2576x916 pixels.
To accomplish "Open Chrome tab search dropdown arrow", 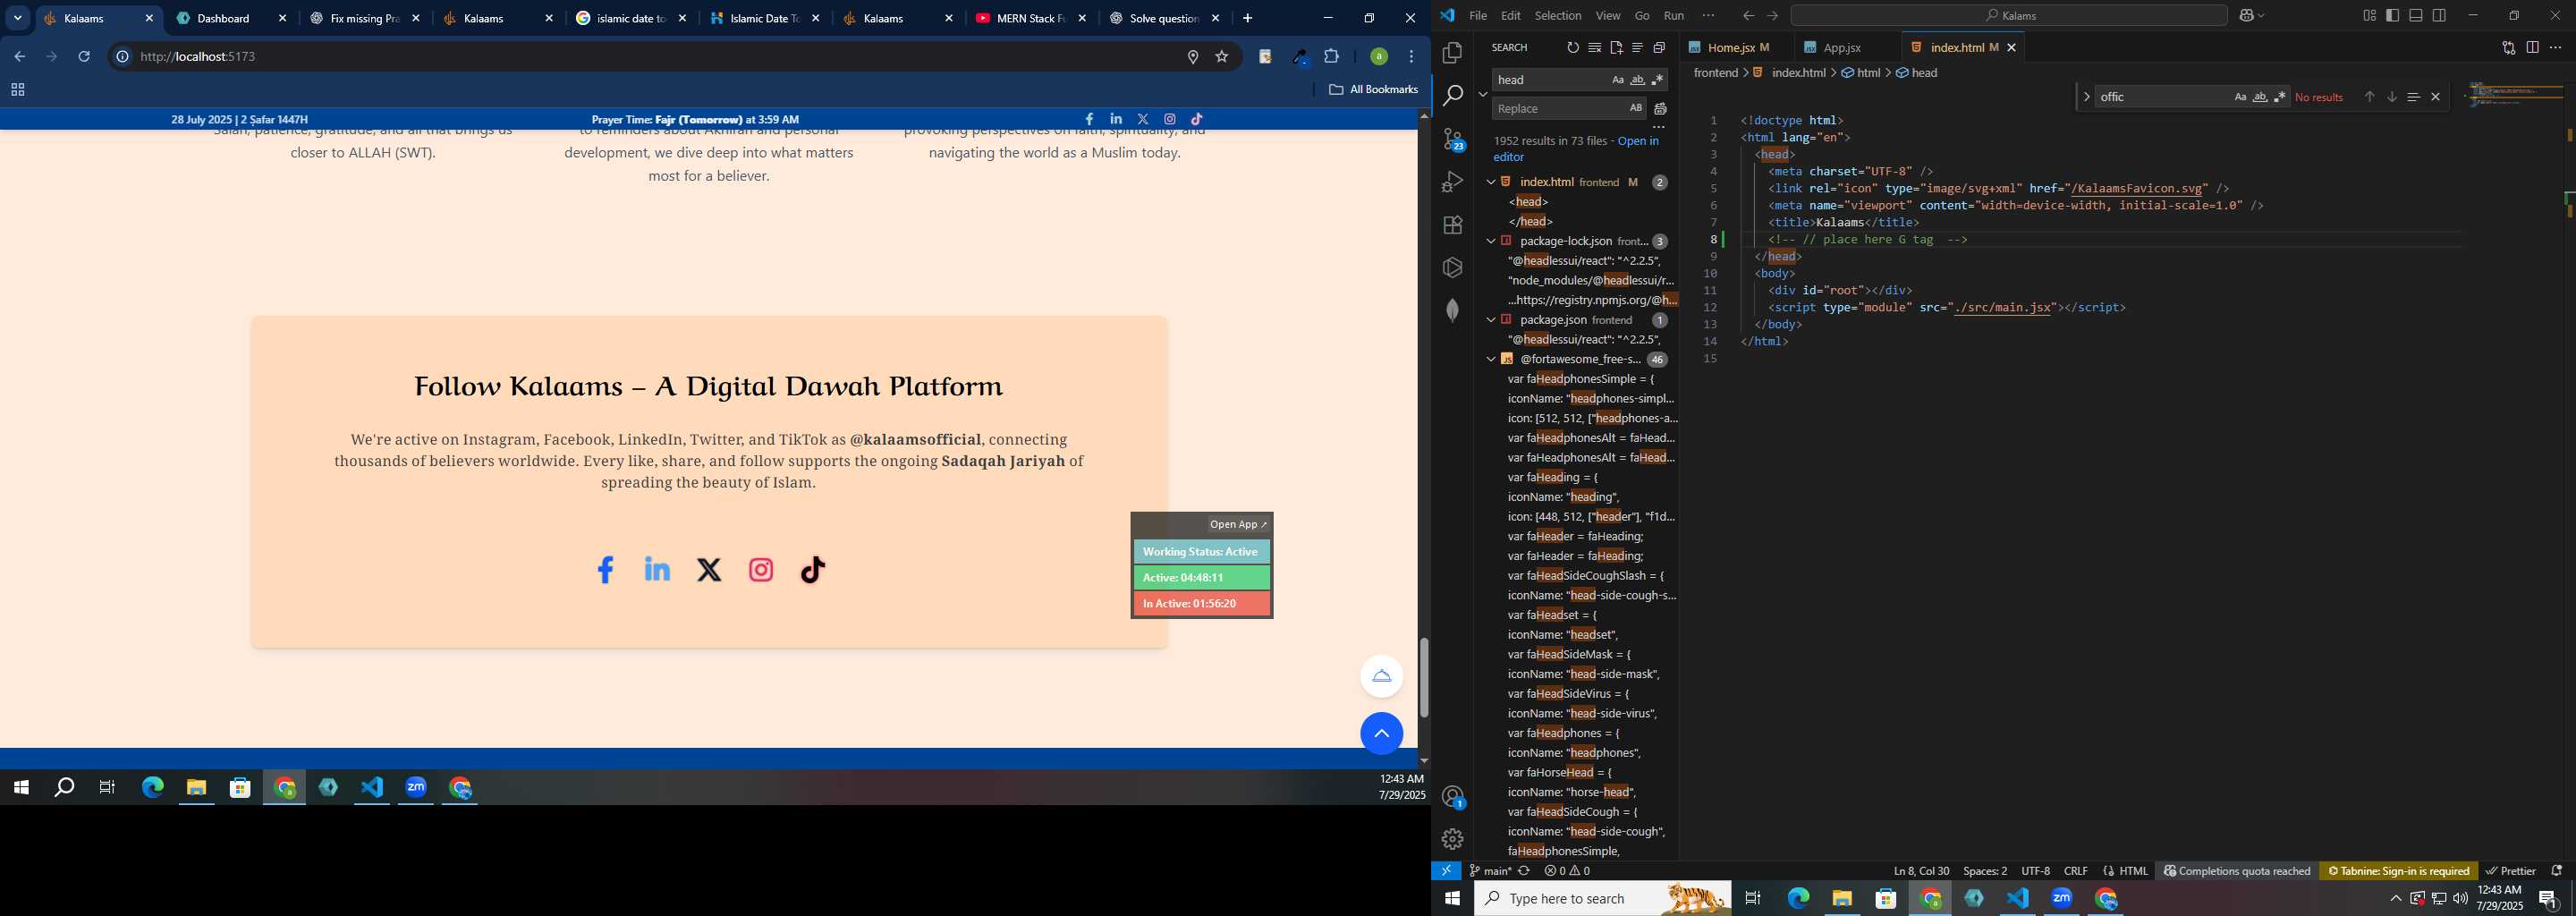I will click(x=18, y=18).
